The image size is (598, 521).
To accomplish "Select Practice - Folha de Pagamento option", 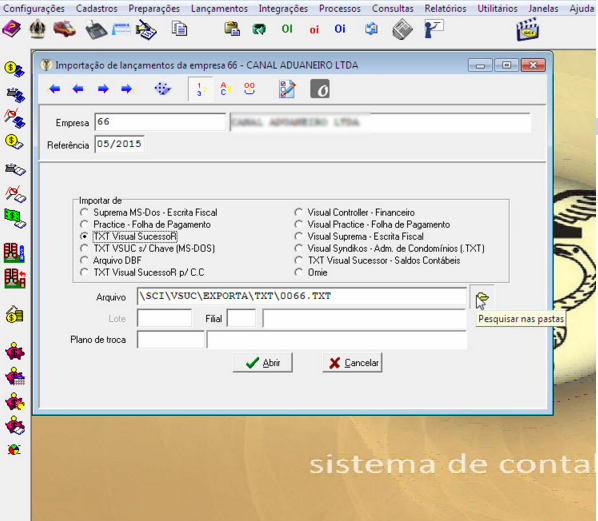I will pyautogui.click(x=145, y=224).
